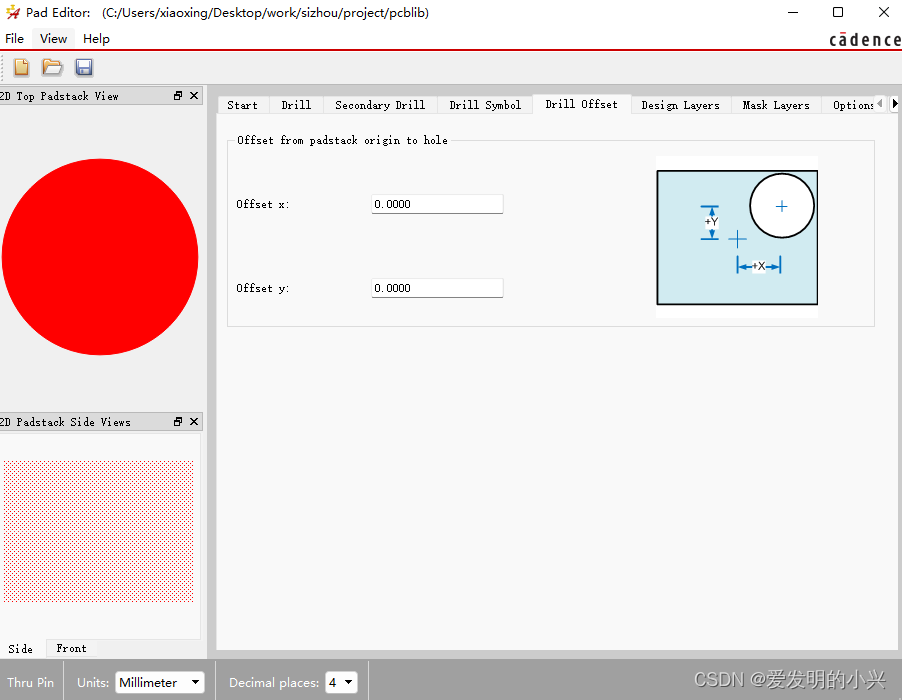The height and width of the screenshot is (700, 902).
Task: Click the 'Offset y:' label
Action: [262, 288]
